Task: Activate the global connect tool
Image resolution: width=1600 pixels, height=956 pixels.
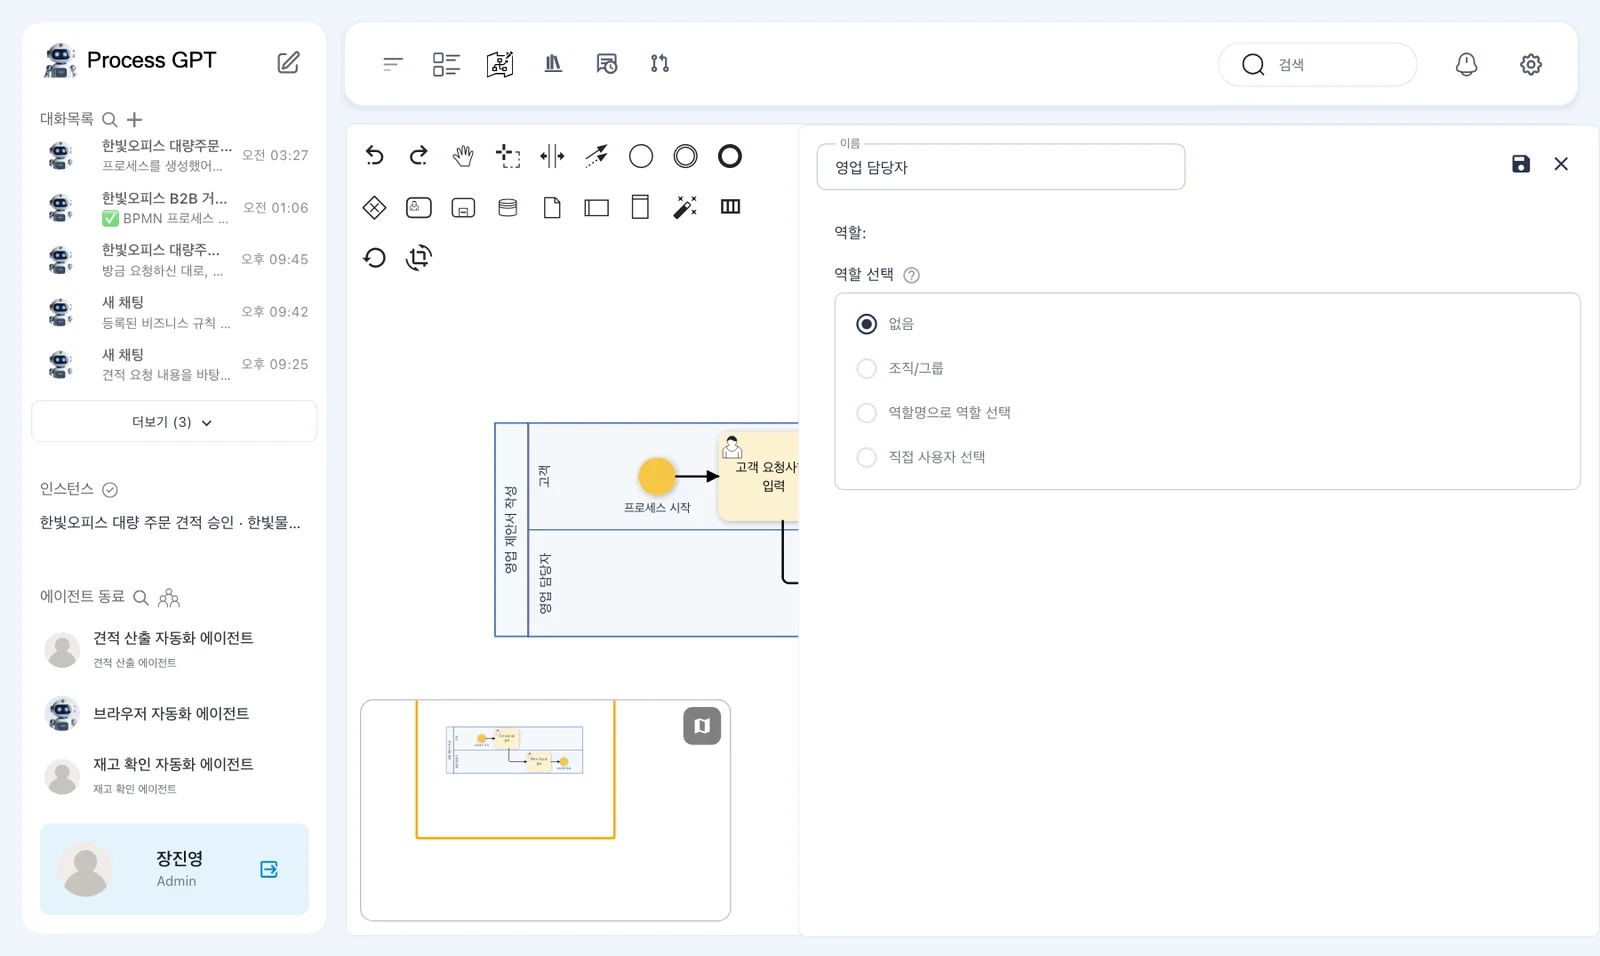Action: point(596,155)
